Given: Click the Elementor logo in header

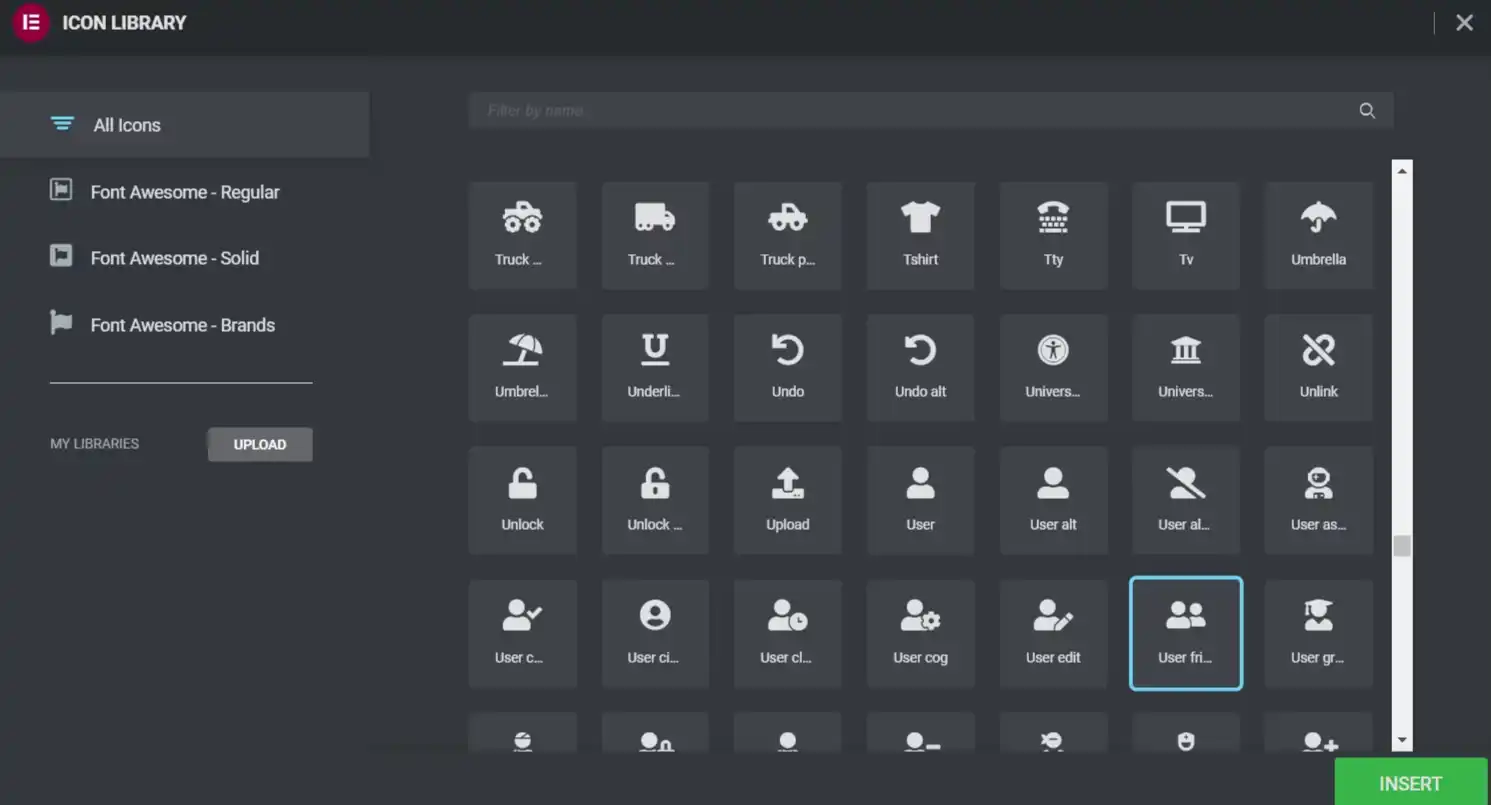Looking at the screenshot, I should [x=31, y=23].
